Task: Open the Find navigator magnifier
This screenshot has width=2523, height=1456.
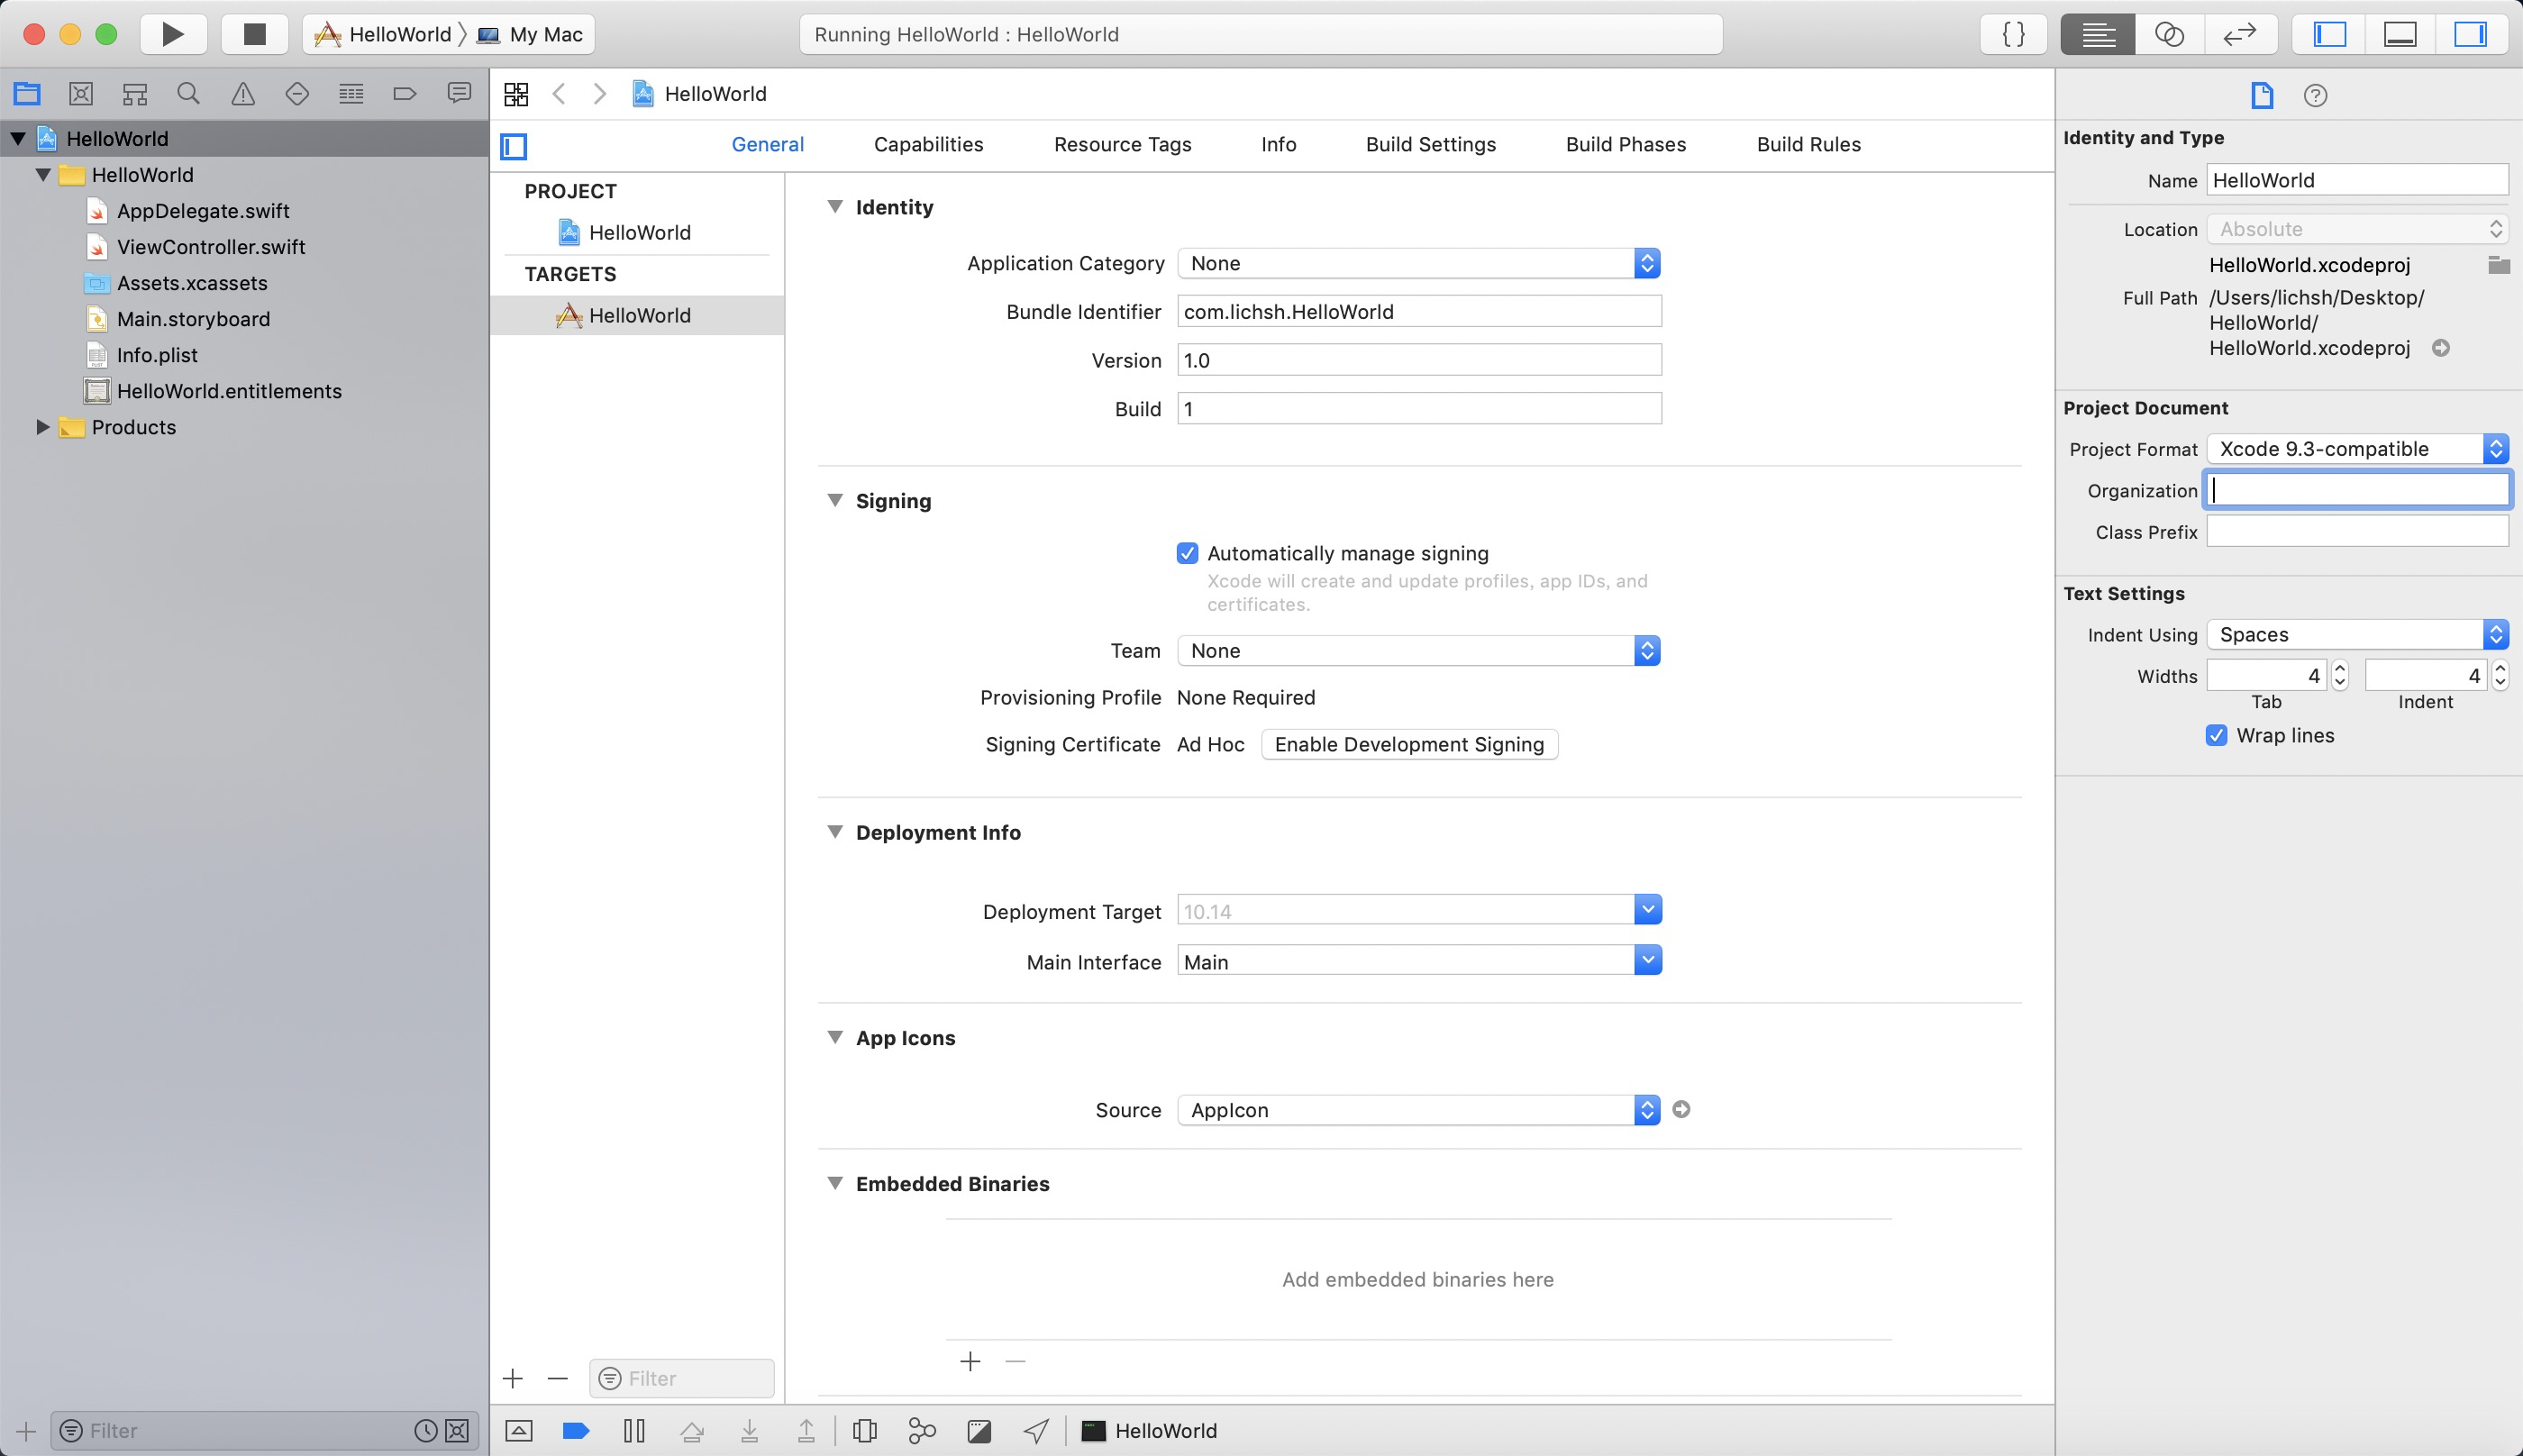Action: 188,94
